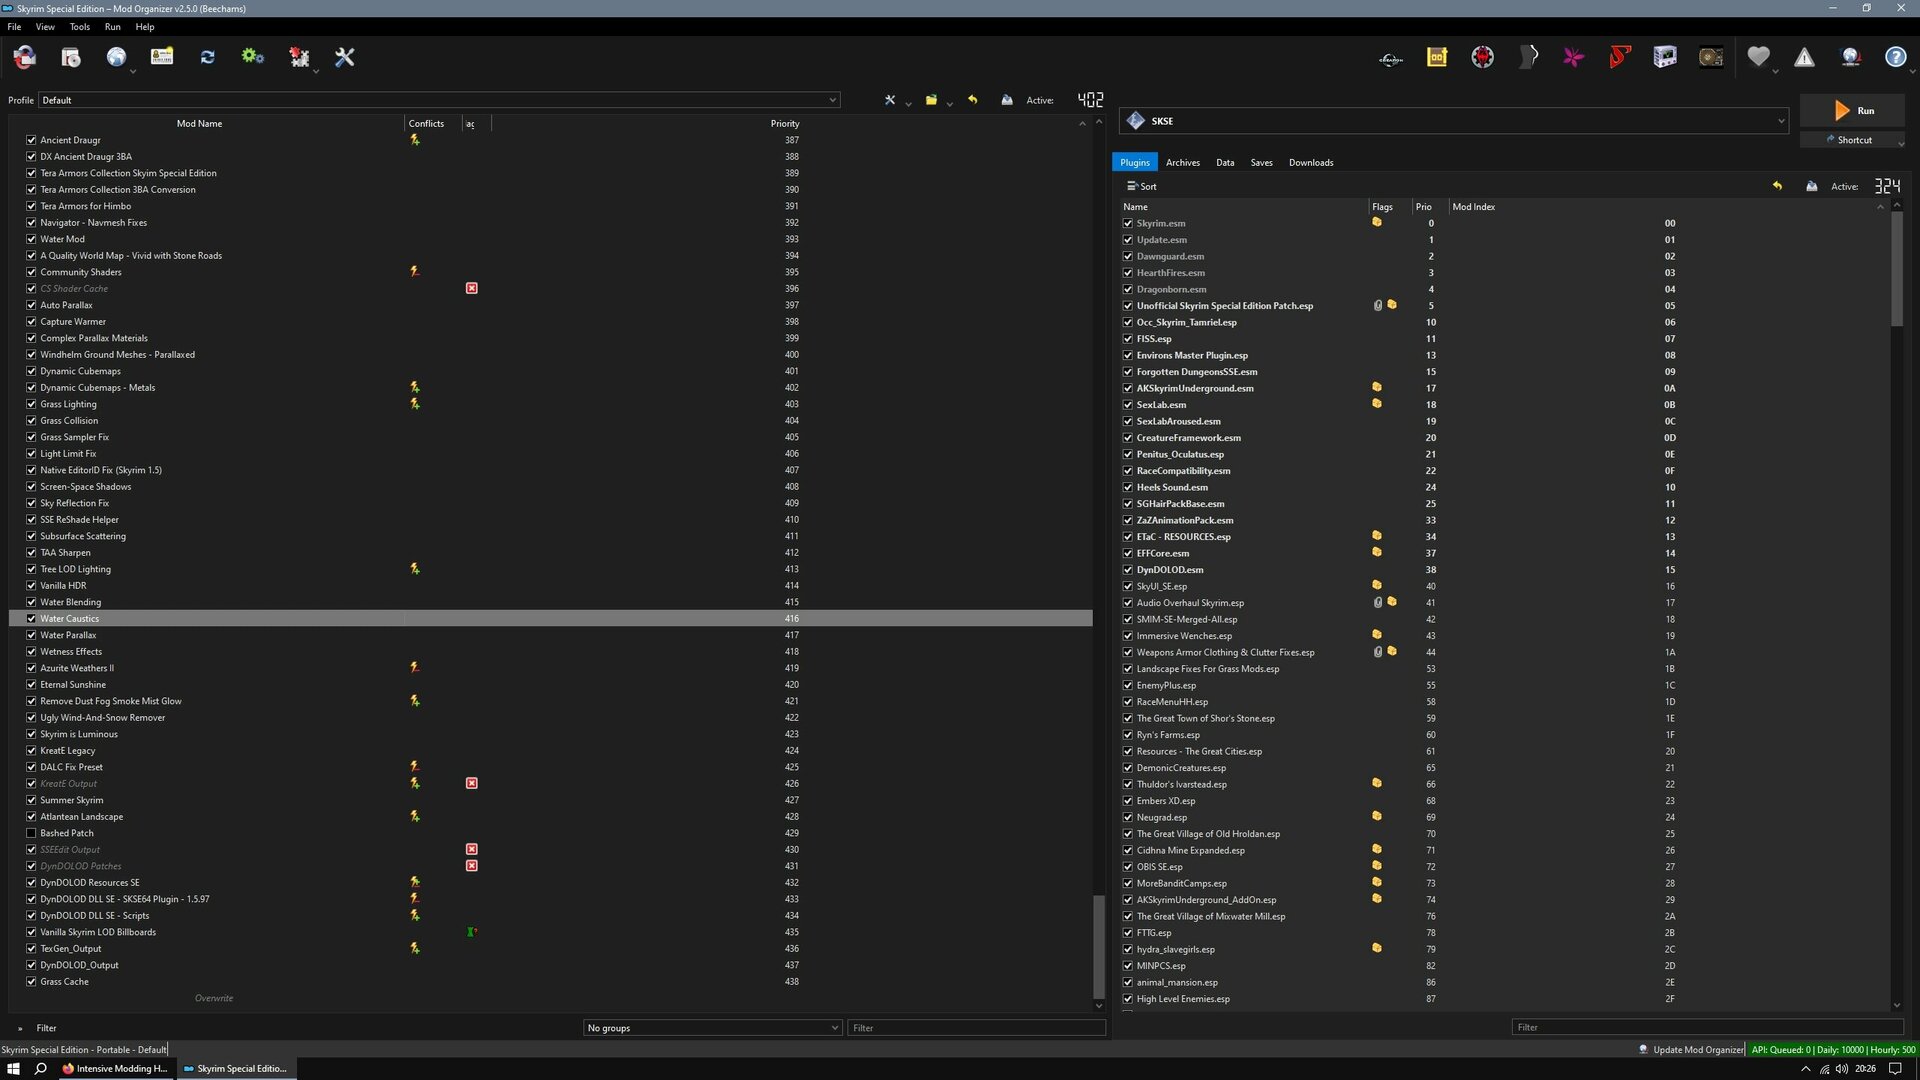Click the red gear Skyrim shortcut icon
The height and width of the screenshot is (1080, 1920).
[1483, 58]
